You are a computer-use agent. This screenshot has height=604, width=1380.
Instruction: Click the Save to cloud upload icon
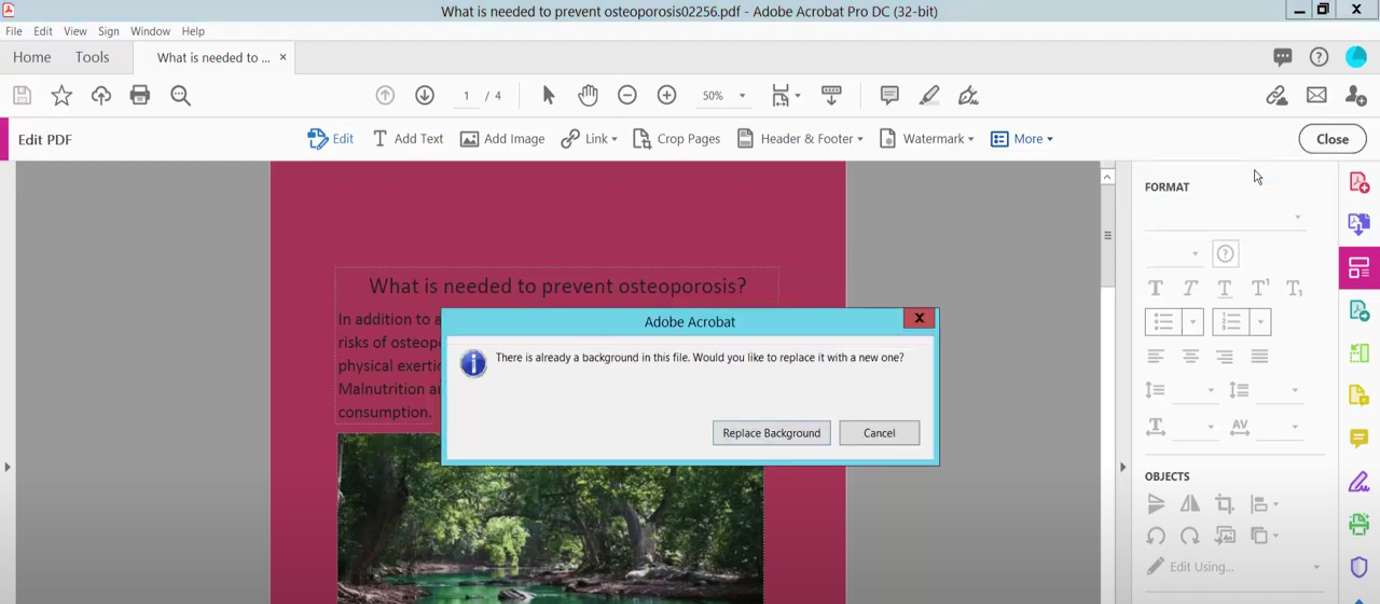[101, 95]
